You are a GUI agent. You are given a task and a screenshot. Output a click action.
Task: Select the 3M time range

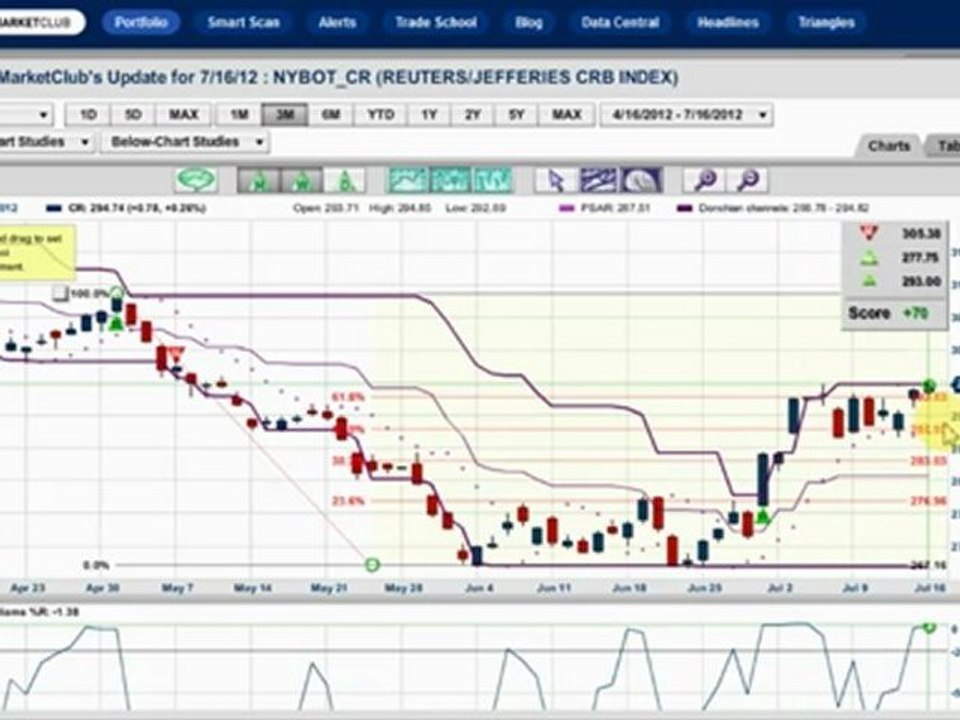coord(285,114)
